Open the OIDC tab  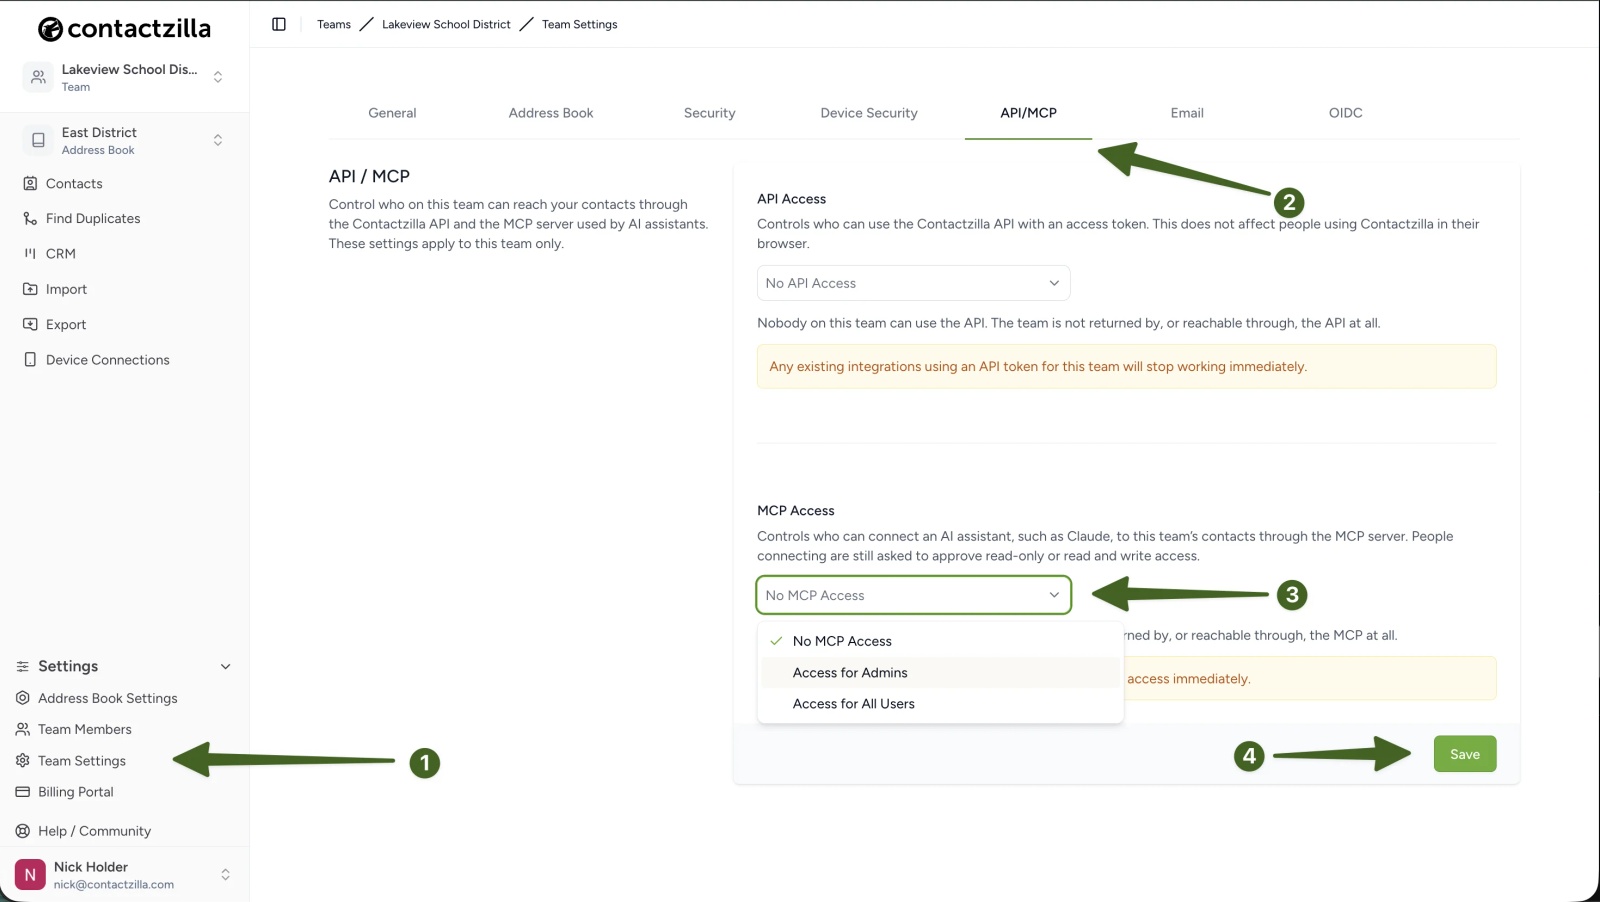1346,113
